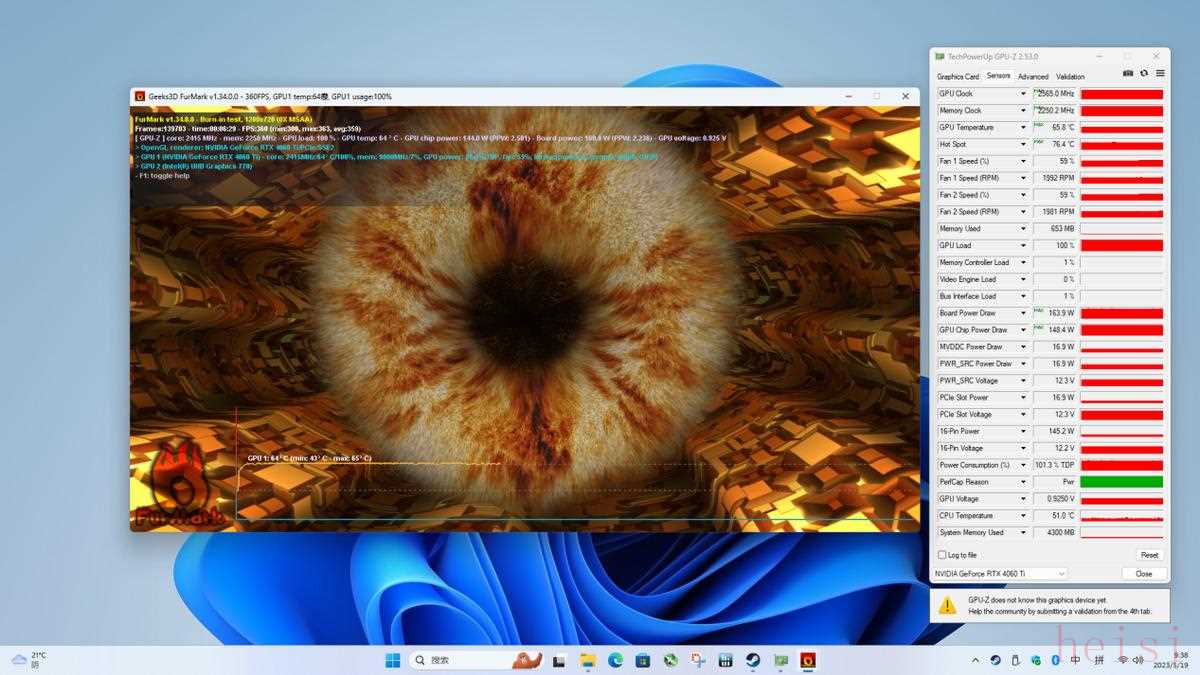Open the Advanced tab in GPU-Z
Screen dimensions: 1200x675
click(x=1033, y=77)
